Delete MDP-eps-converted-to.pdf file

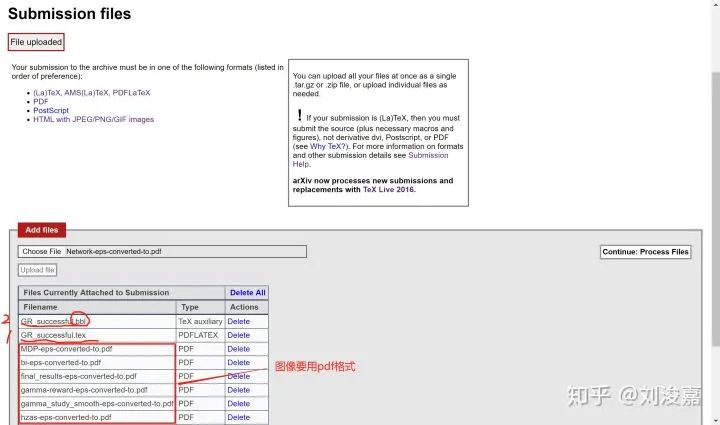[238, 349]
